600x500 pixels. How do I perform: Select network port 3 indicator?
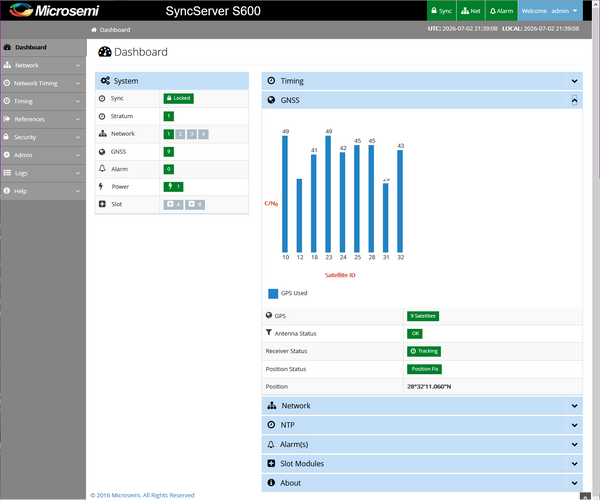[x=192, y=134]
